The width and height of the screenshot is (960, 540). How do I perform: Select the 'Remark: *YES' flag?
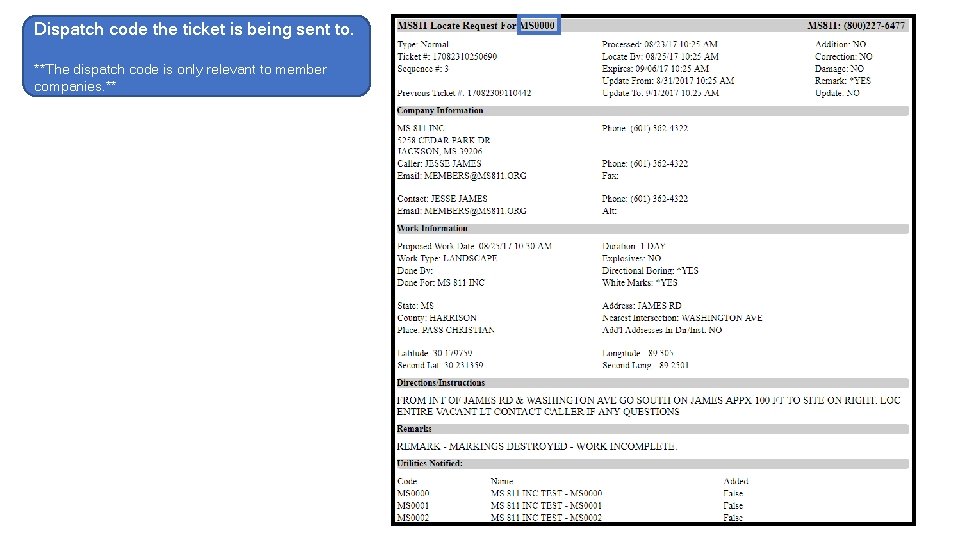(842, 81)
